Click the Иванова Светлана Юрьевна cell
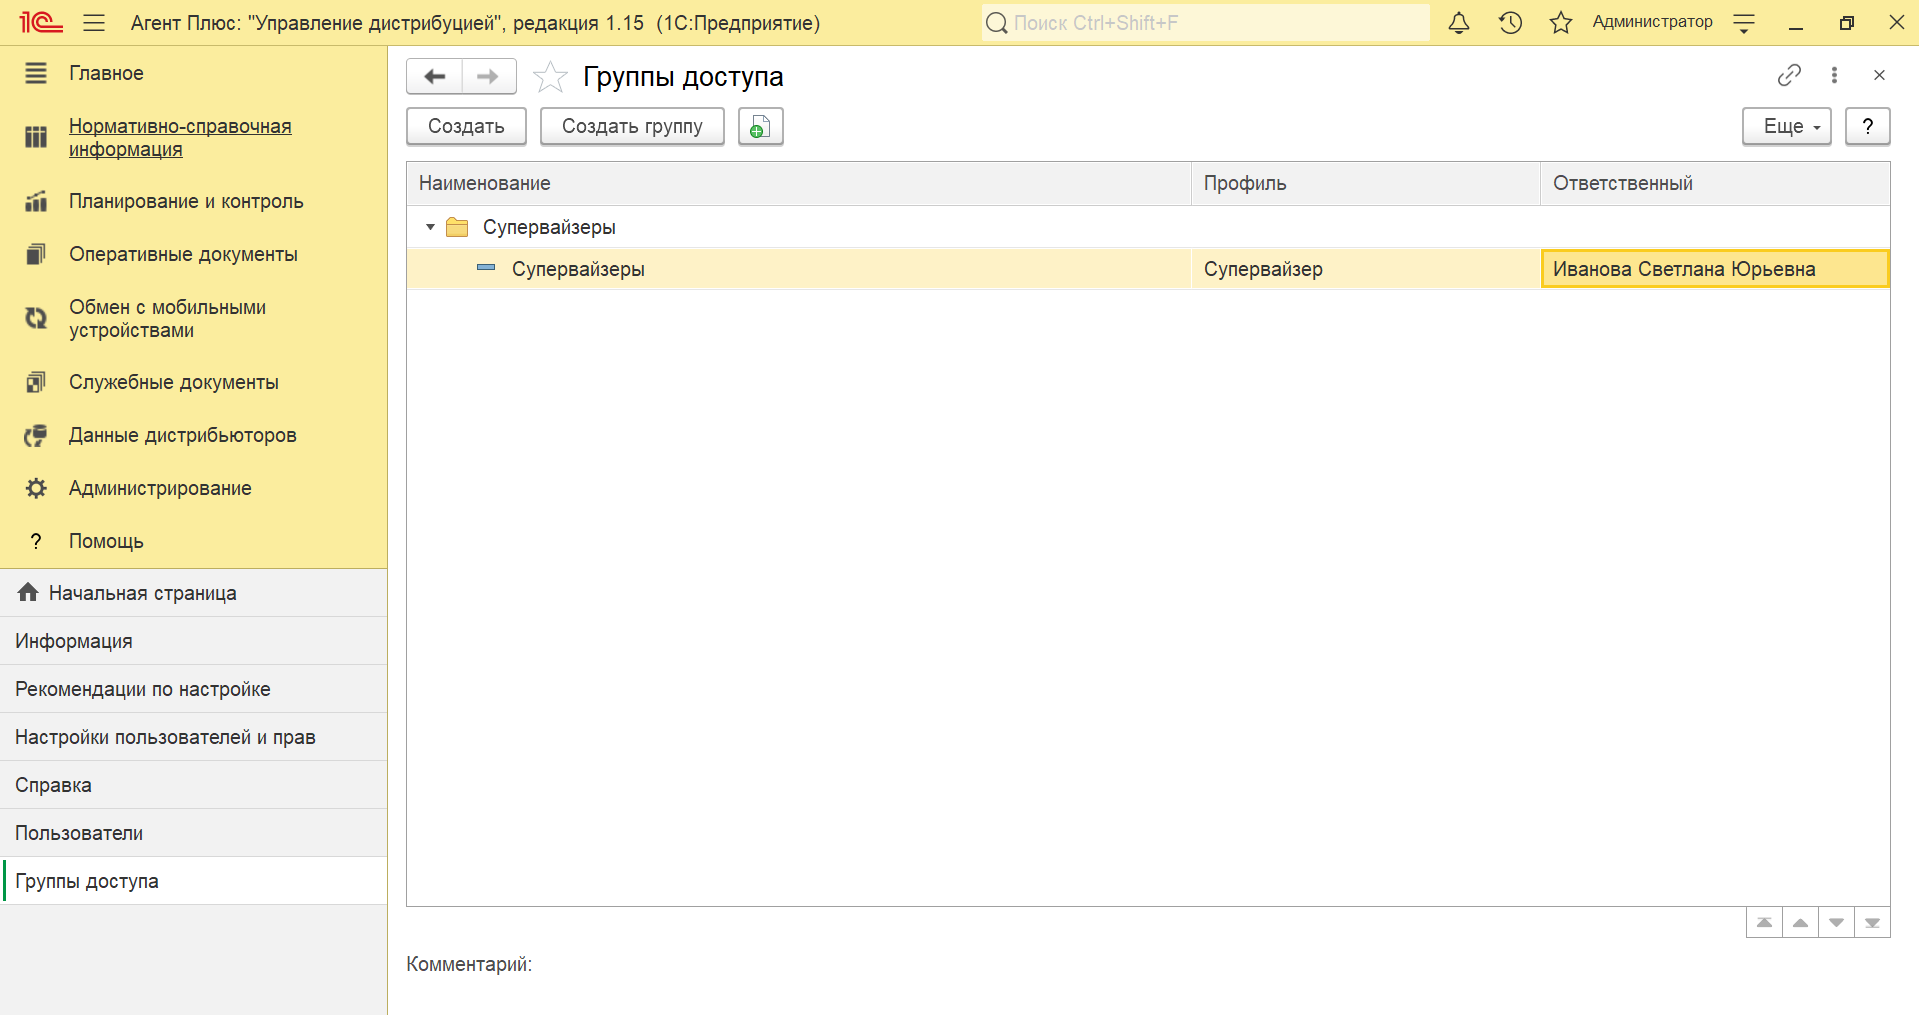1919x1015 pixels. point(1715,269)
